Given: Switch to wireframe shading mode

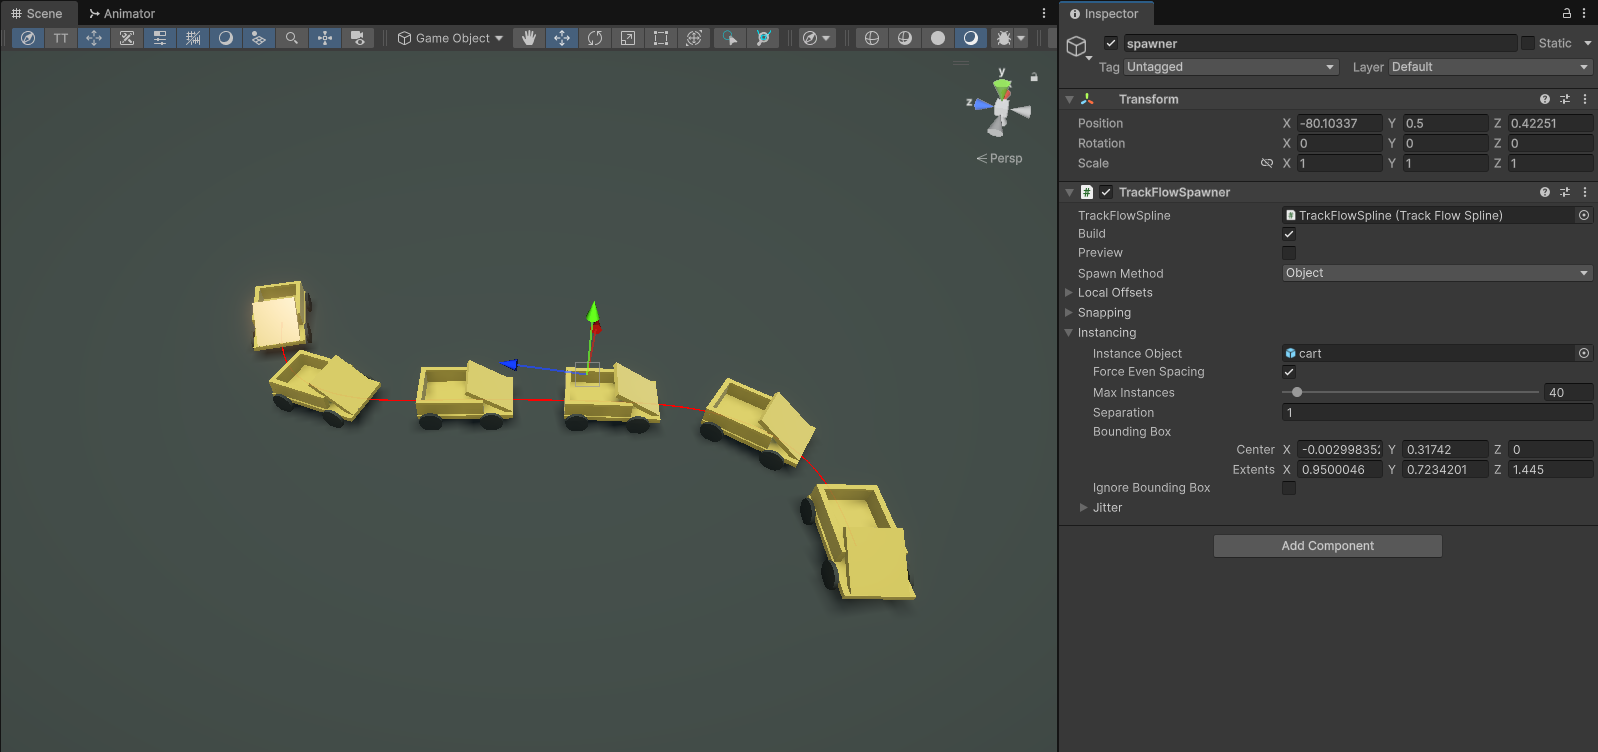Looking at the screenshot, I should point(872,38).
